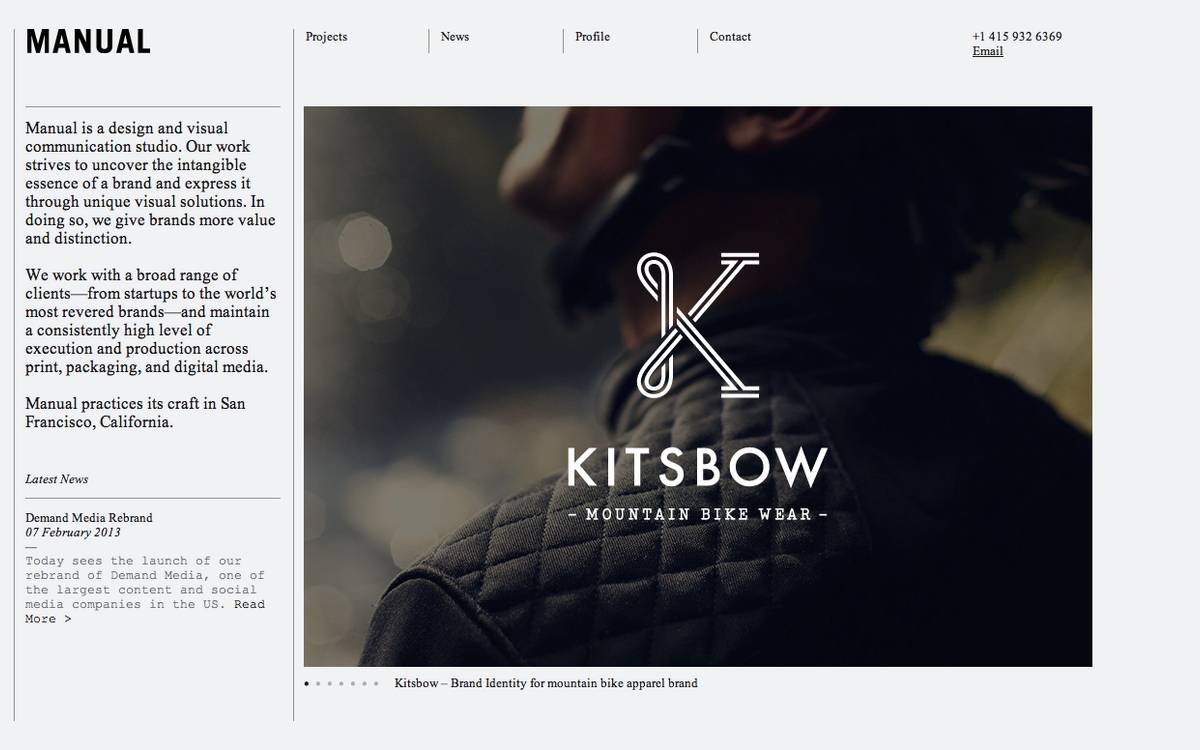Viewport: 1200px width, 750px height.
Task: Select the third slideshow dot
Action: pos(330,684)
